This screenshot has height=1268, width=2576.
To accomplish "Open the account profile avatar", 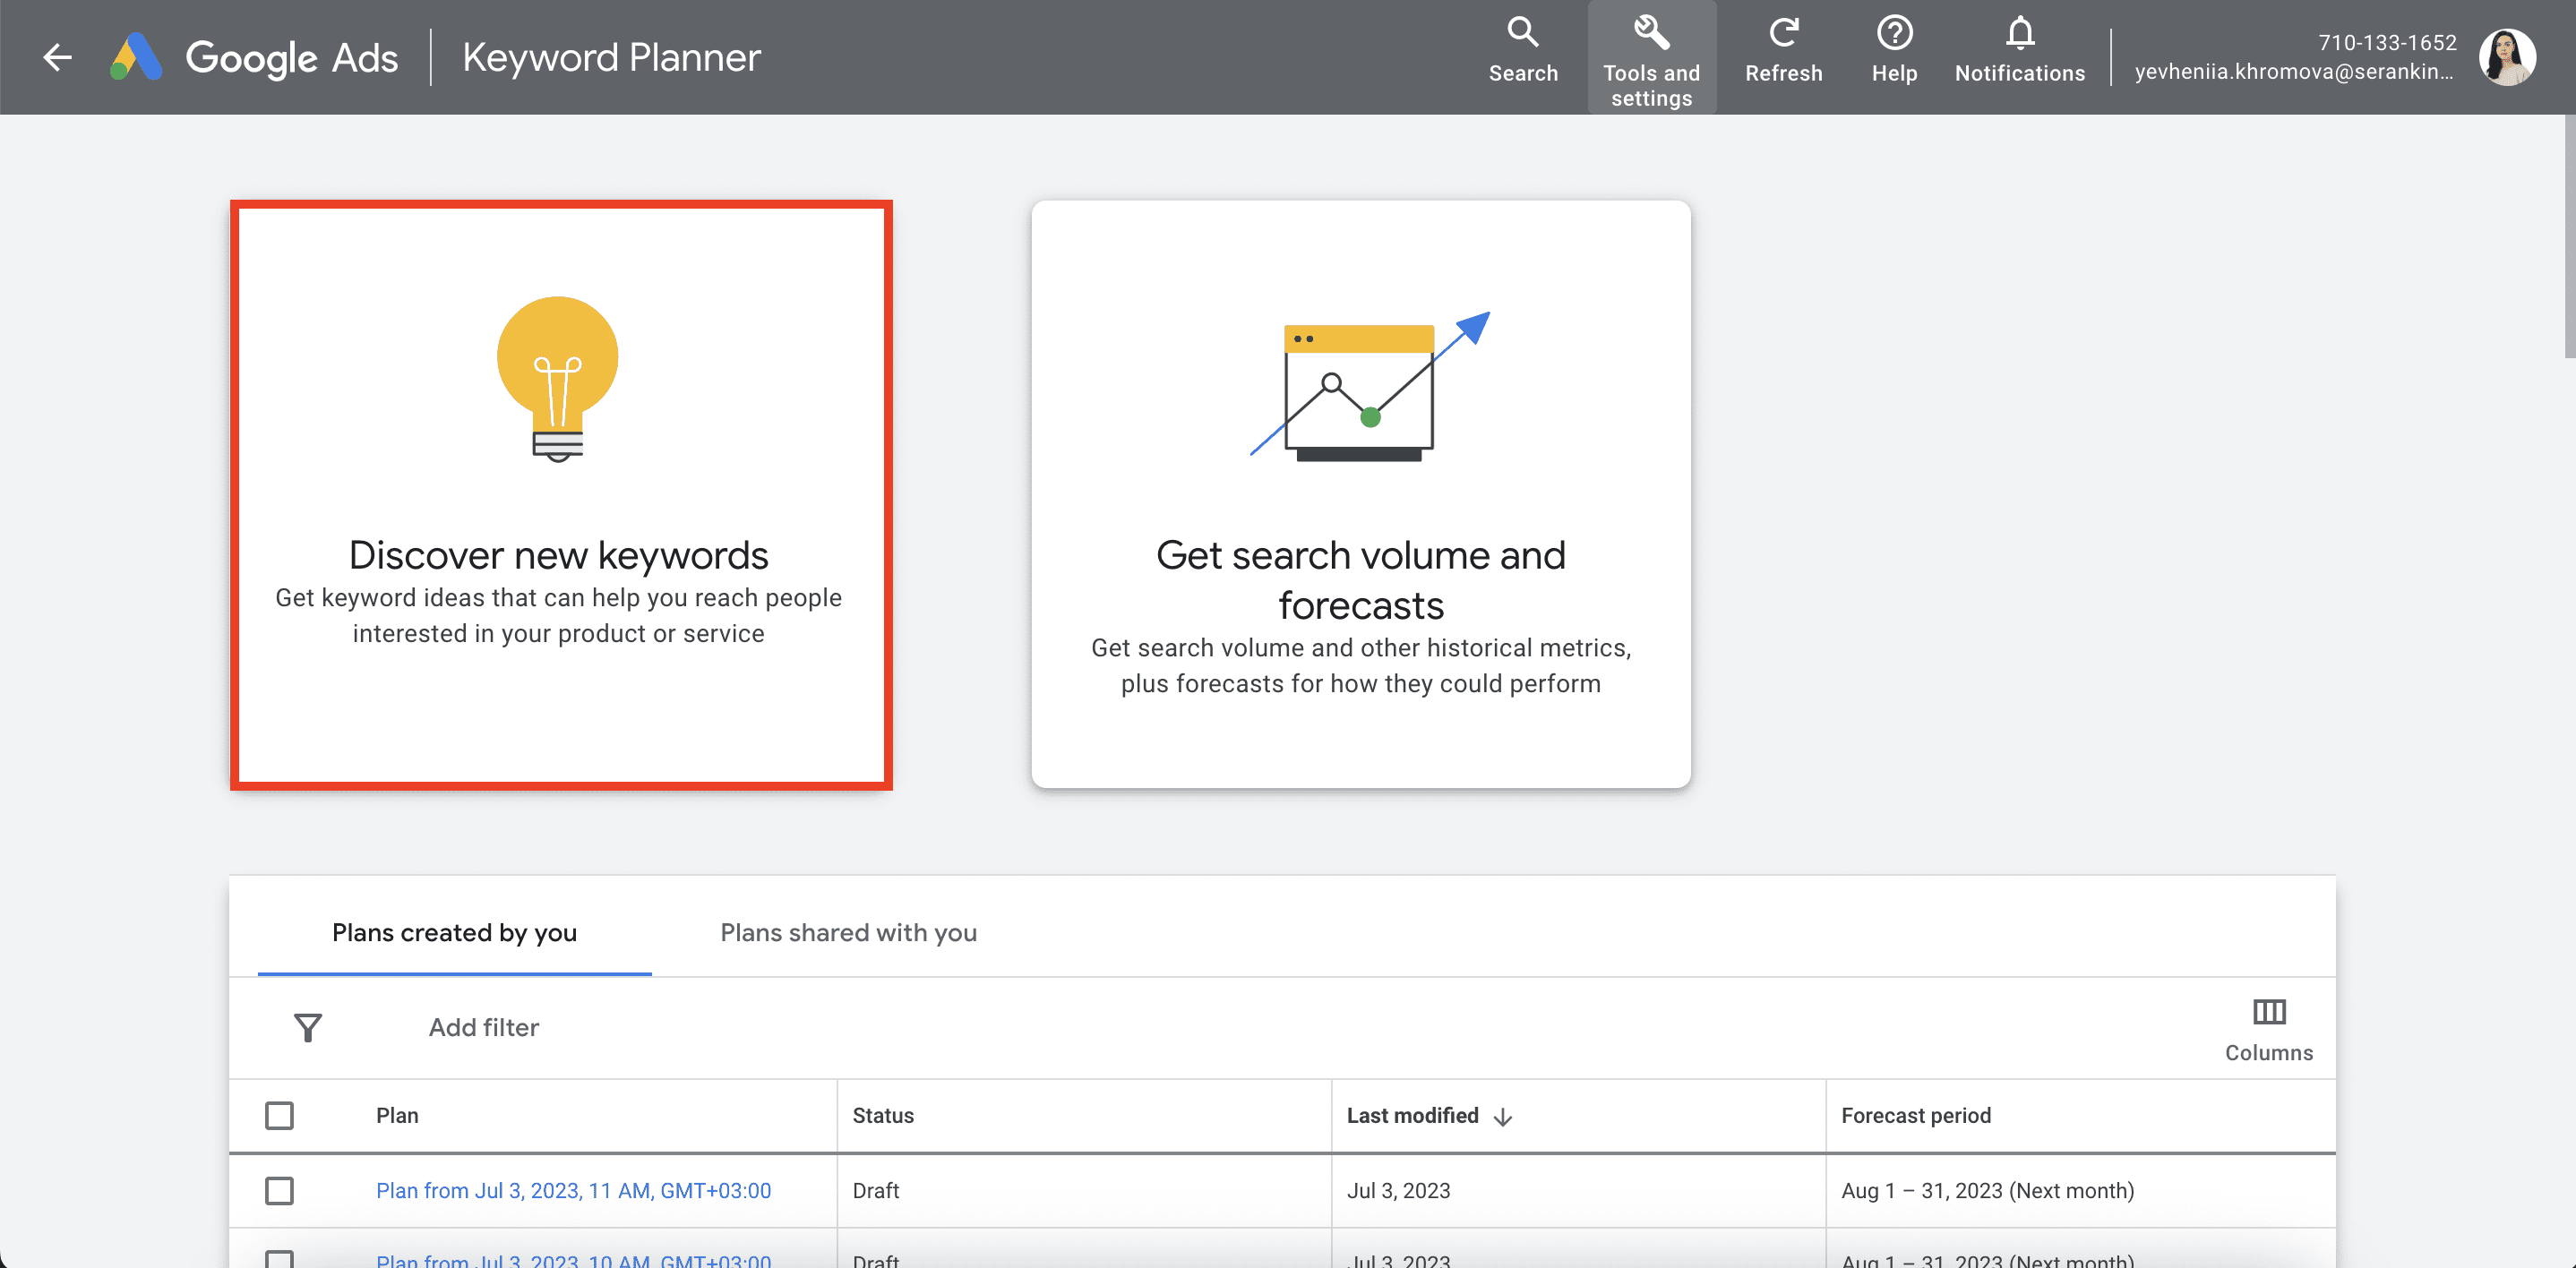I will [x=2508, y=57].
